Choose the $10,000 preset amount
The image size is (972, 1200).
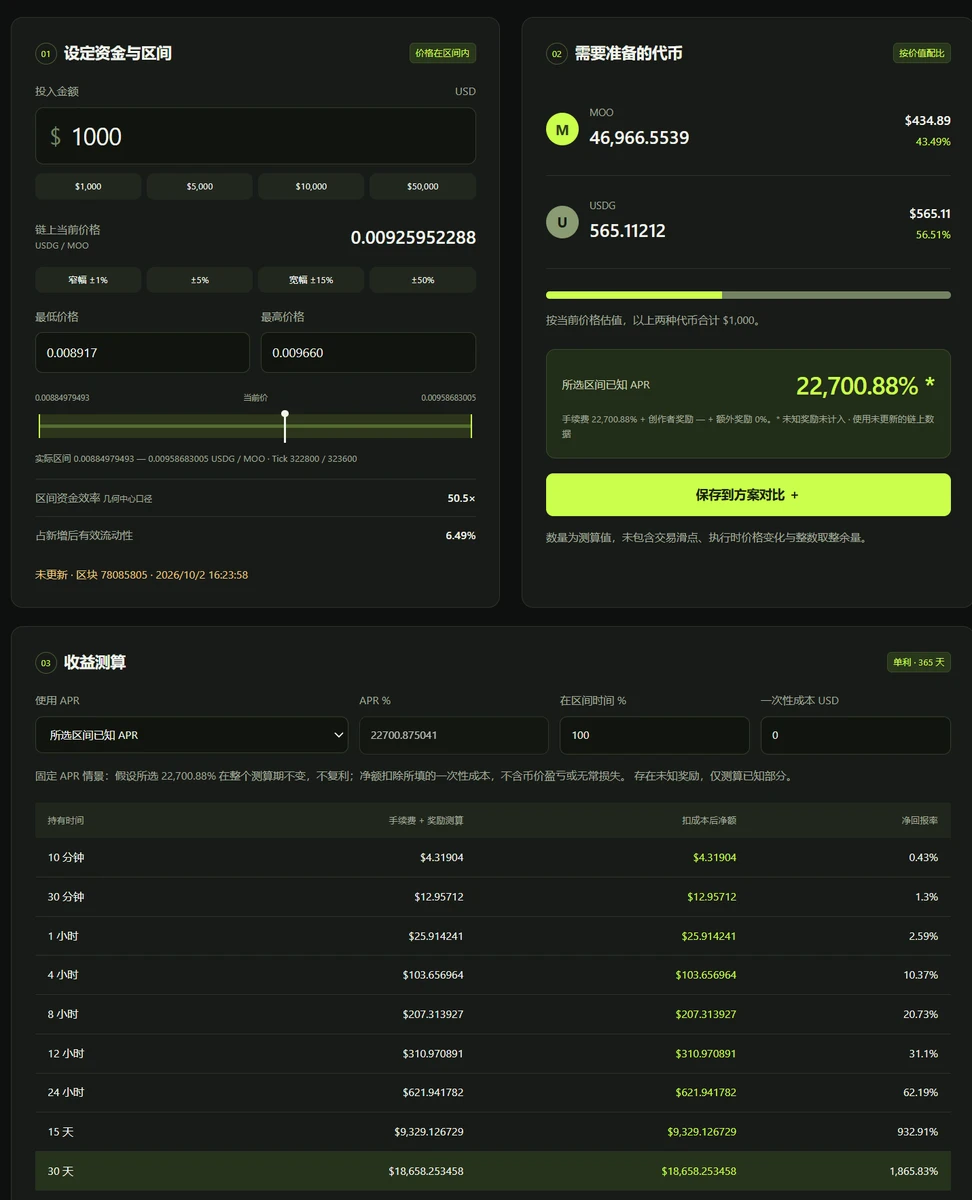[x=311, y=186]
